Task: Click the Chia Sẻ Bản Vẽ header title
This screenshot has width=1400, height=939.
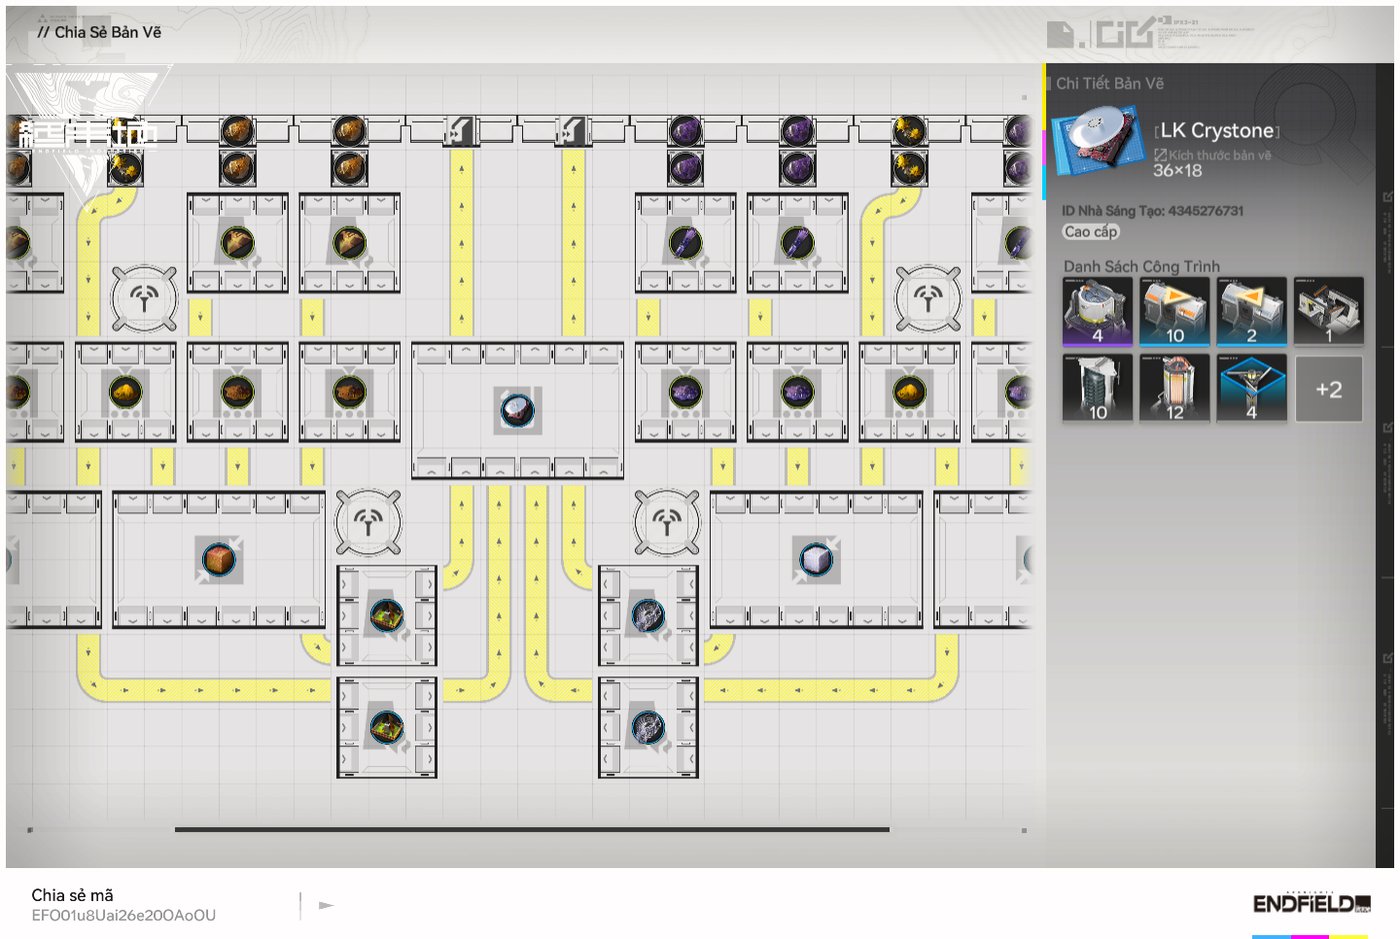Action: tap(107, 32)
